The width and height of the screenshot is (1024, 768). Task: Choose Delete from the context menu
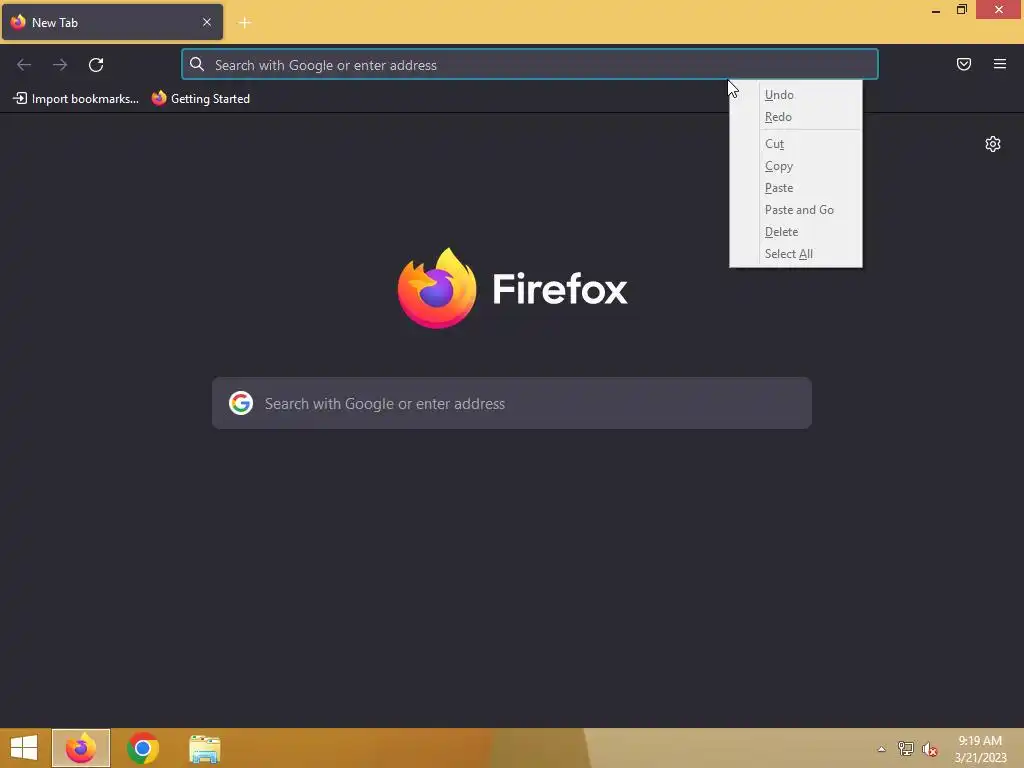[x=795, y=232]
